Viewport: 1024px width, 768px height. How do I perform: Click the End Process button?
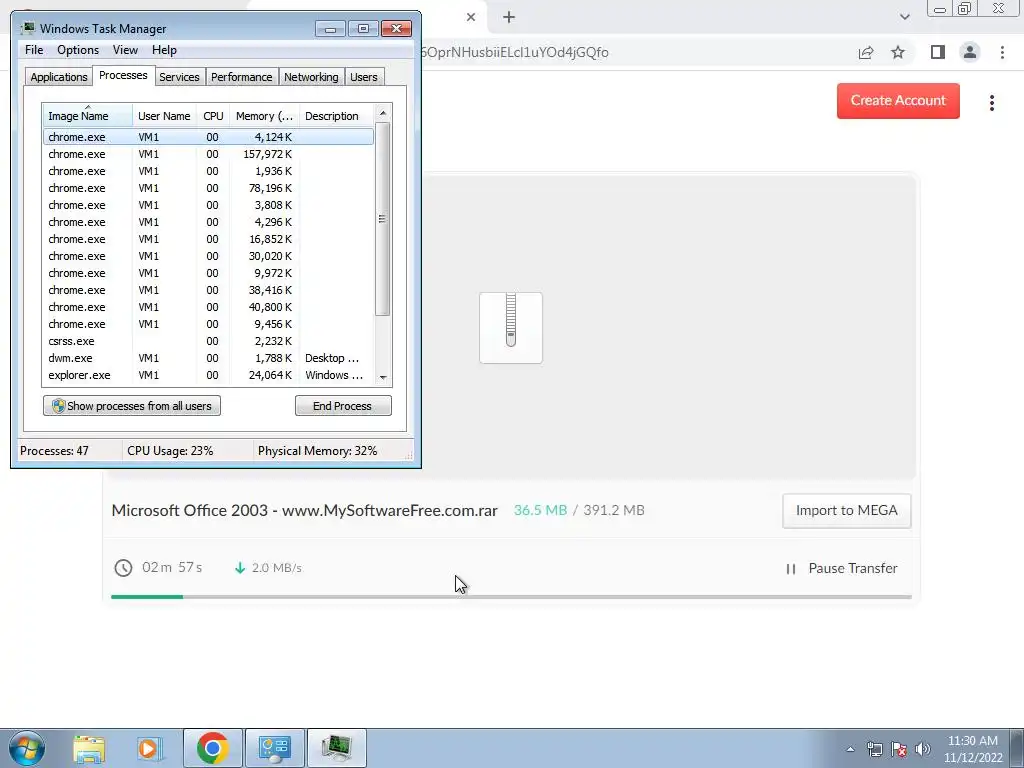point(343,406)
